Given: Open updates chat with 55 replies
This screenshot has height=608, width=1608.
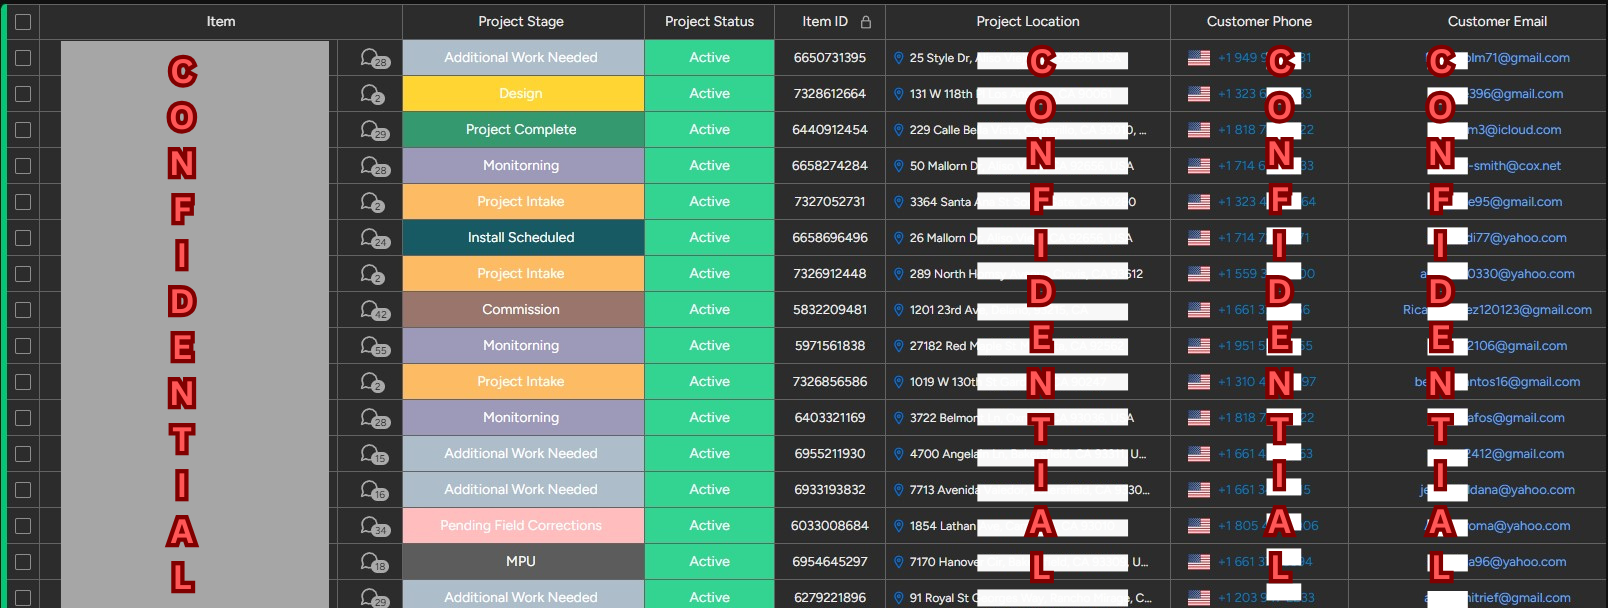Looking at the screenshot, I should pos(374,346).
